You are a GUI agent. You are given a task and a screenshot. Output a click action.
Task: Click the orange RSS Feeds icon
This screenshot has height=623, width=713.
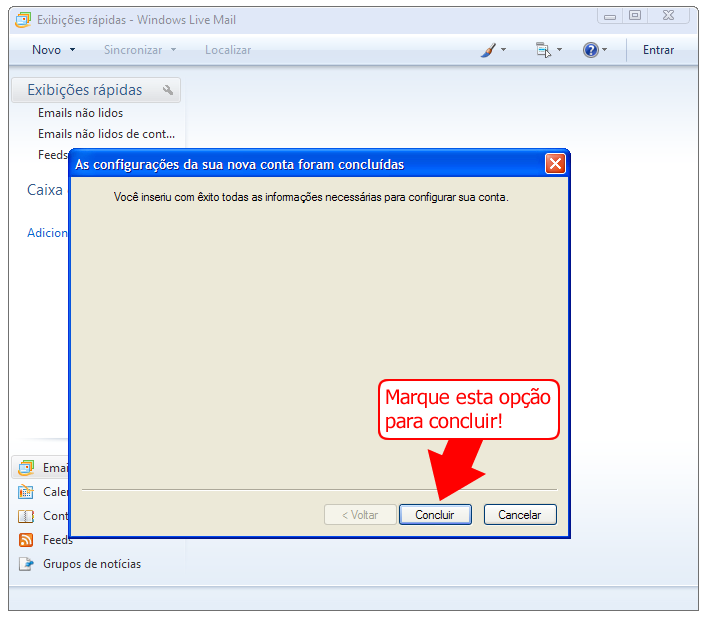(26, 540)
